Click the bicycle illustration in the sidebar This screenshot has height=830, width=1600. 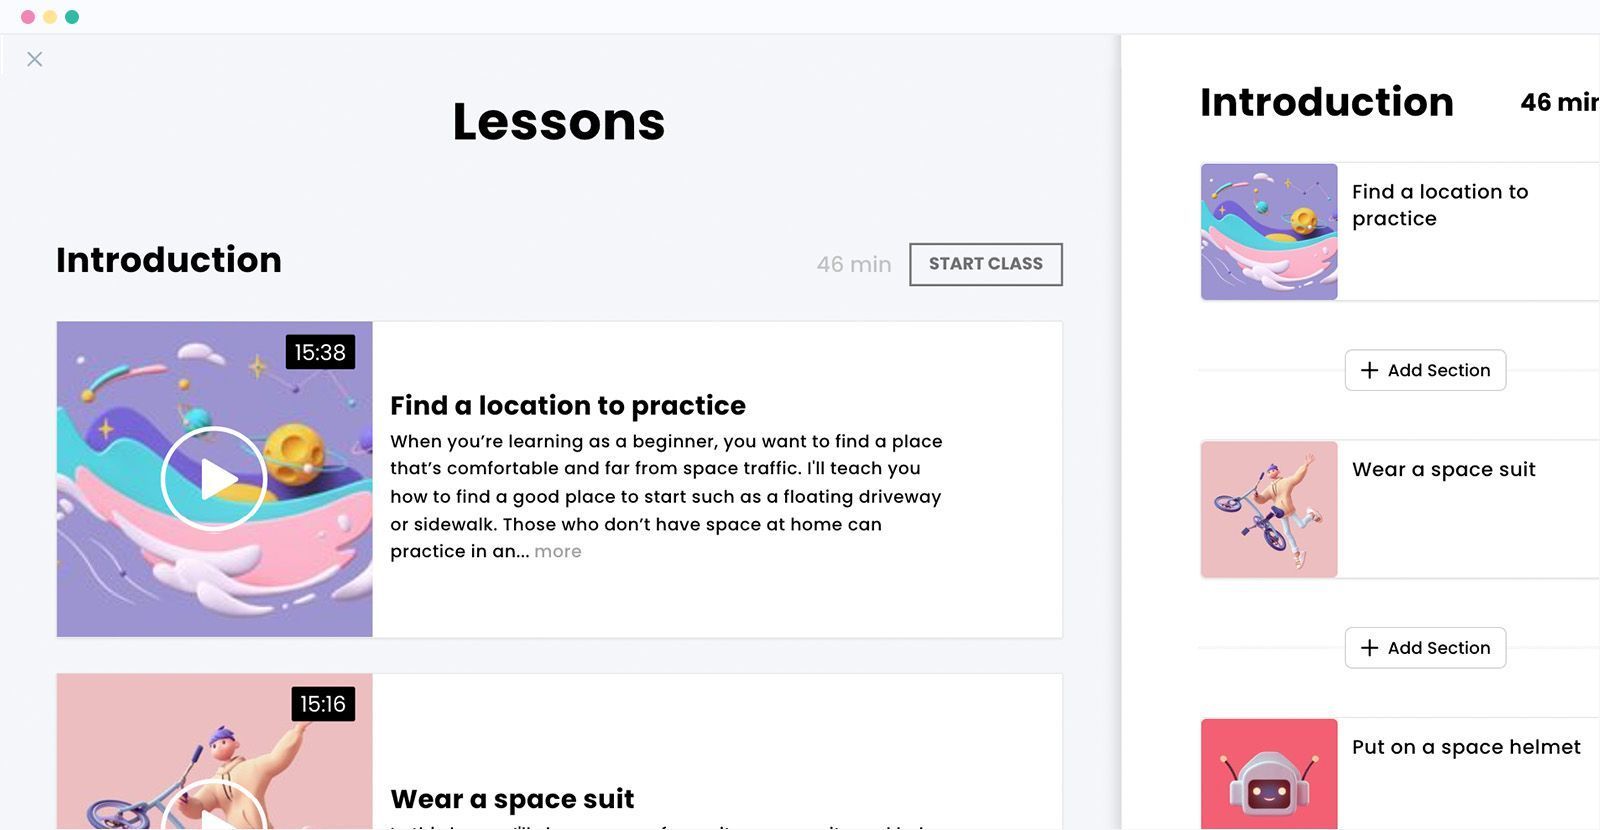coord(1268,508)
